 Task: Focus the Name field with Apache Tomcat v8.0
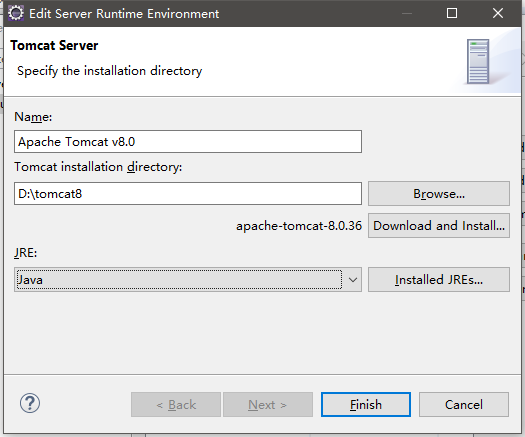[188, 142]
